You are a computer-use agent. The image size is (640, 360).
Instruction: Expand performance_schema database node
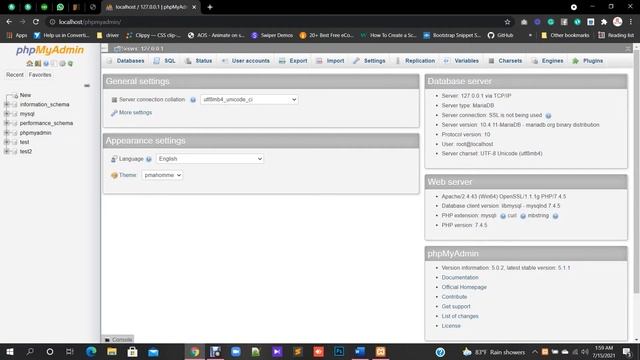pos(7,123)
